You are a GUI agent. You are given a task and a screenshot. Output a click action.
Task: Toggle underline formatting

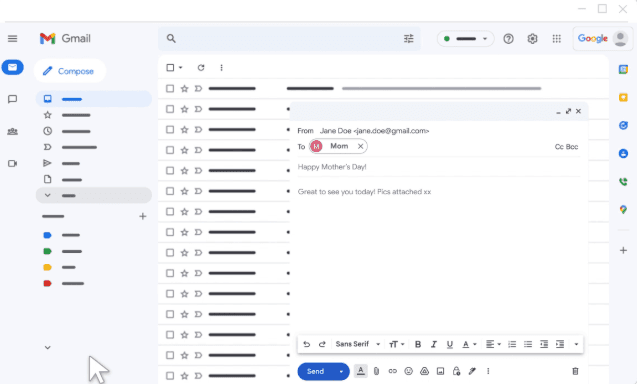click(x=450, y=344)
